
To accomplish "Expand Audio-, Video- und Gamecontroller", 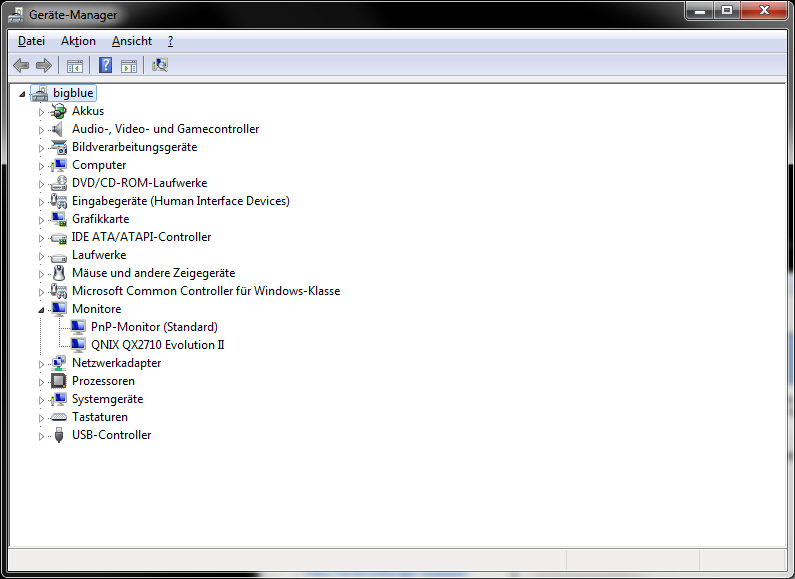I will [42, 130].
